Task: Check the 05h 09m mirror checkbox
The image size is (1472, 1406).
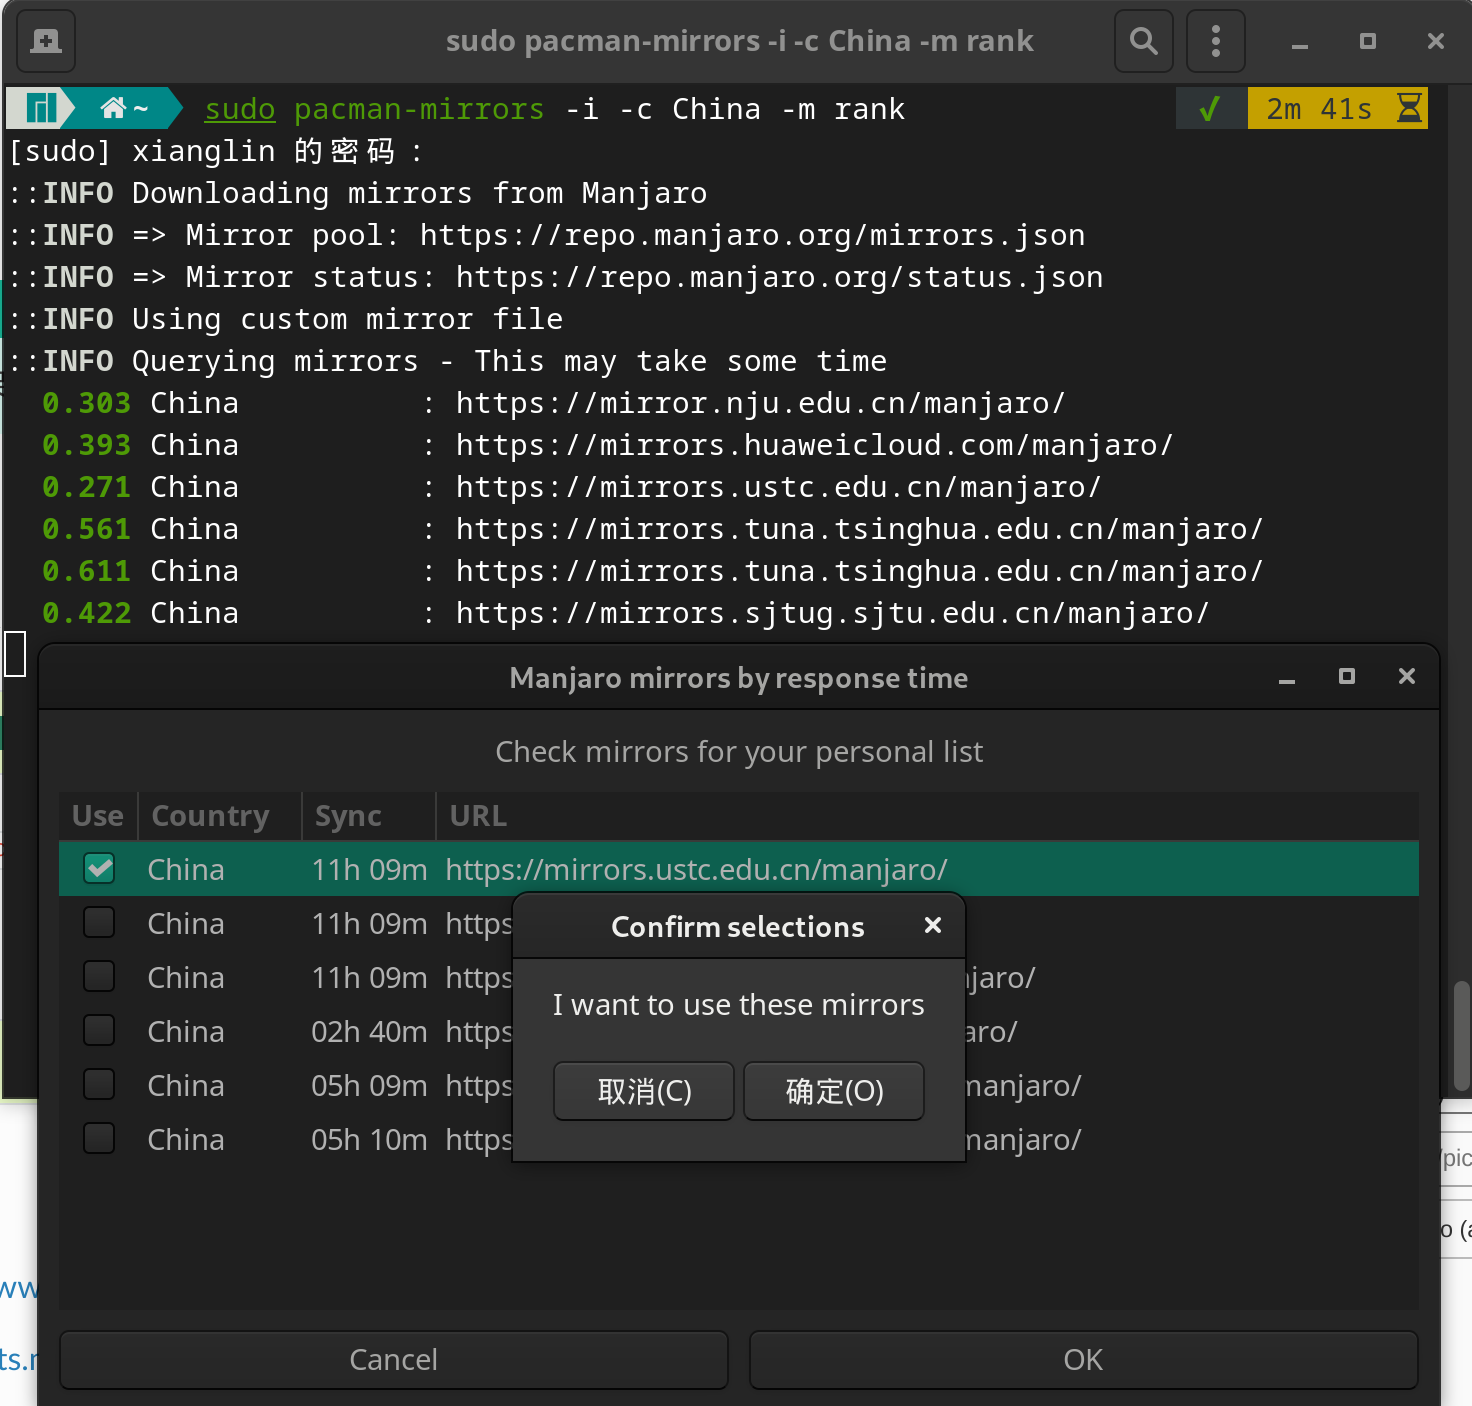Action: coord(99,1084)
